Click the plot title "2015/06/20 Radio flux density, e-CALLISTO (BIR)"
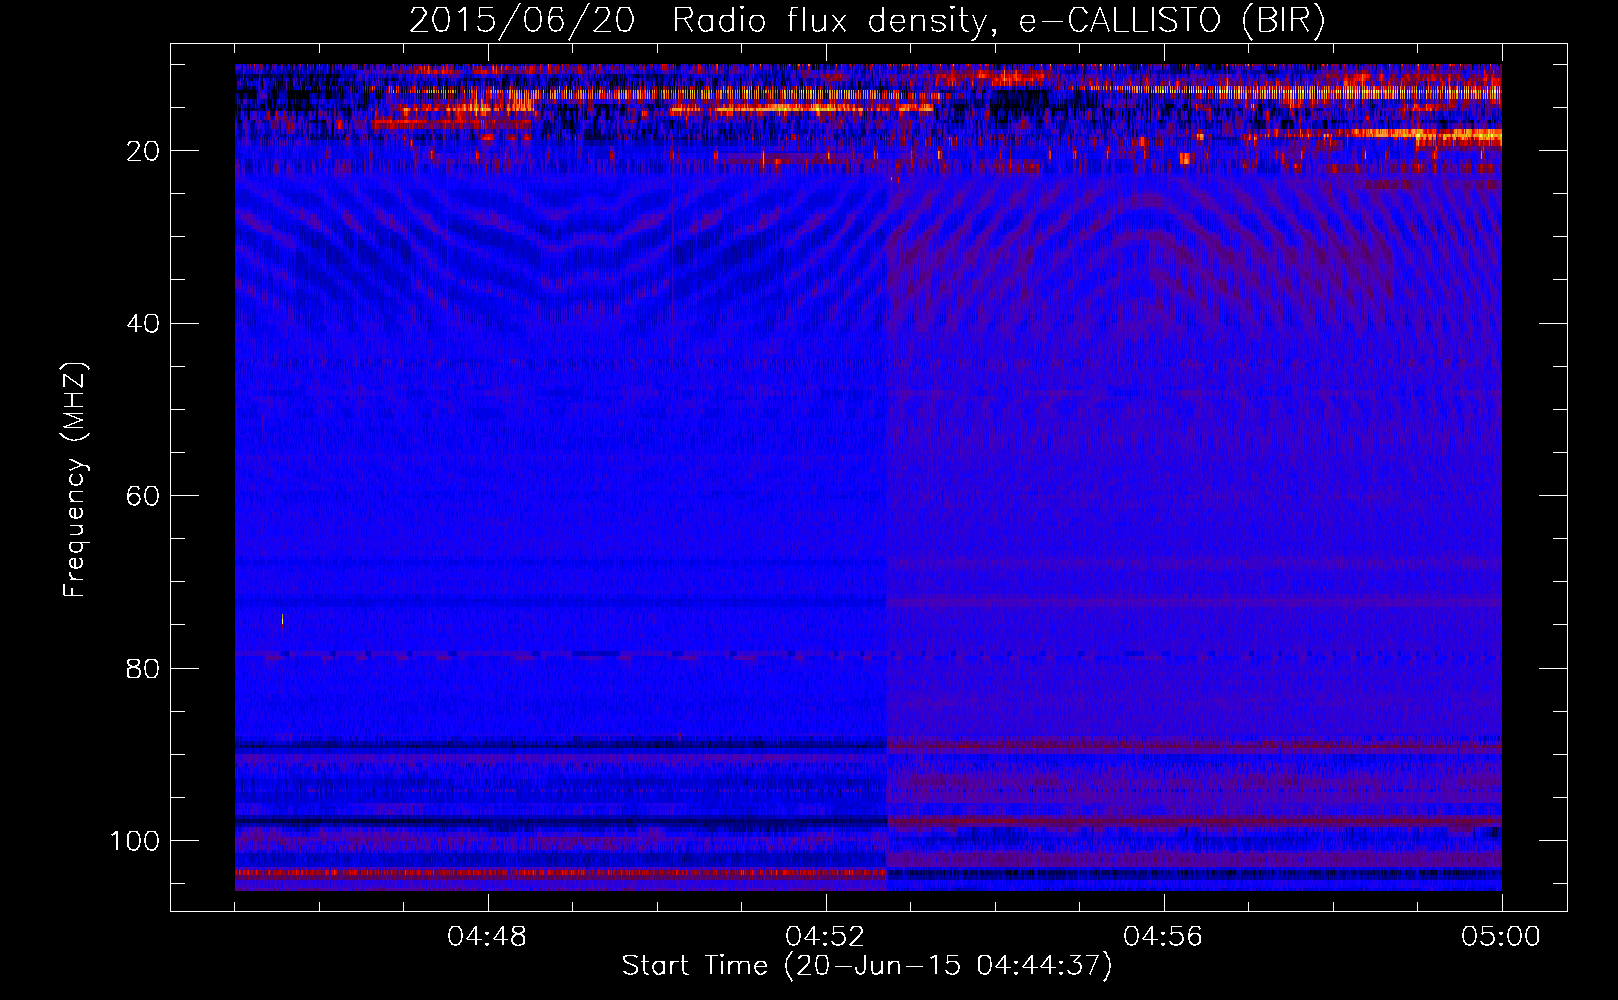 [x=867, y=21]
